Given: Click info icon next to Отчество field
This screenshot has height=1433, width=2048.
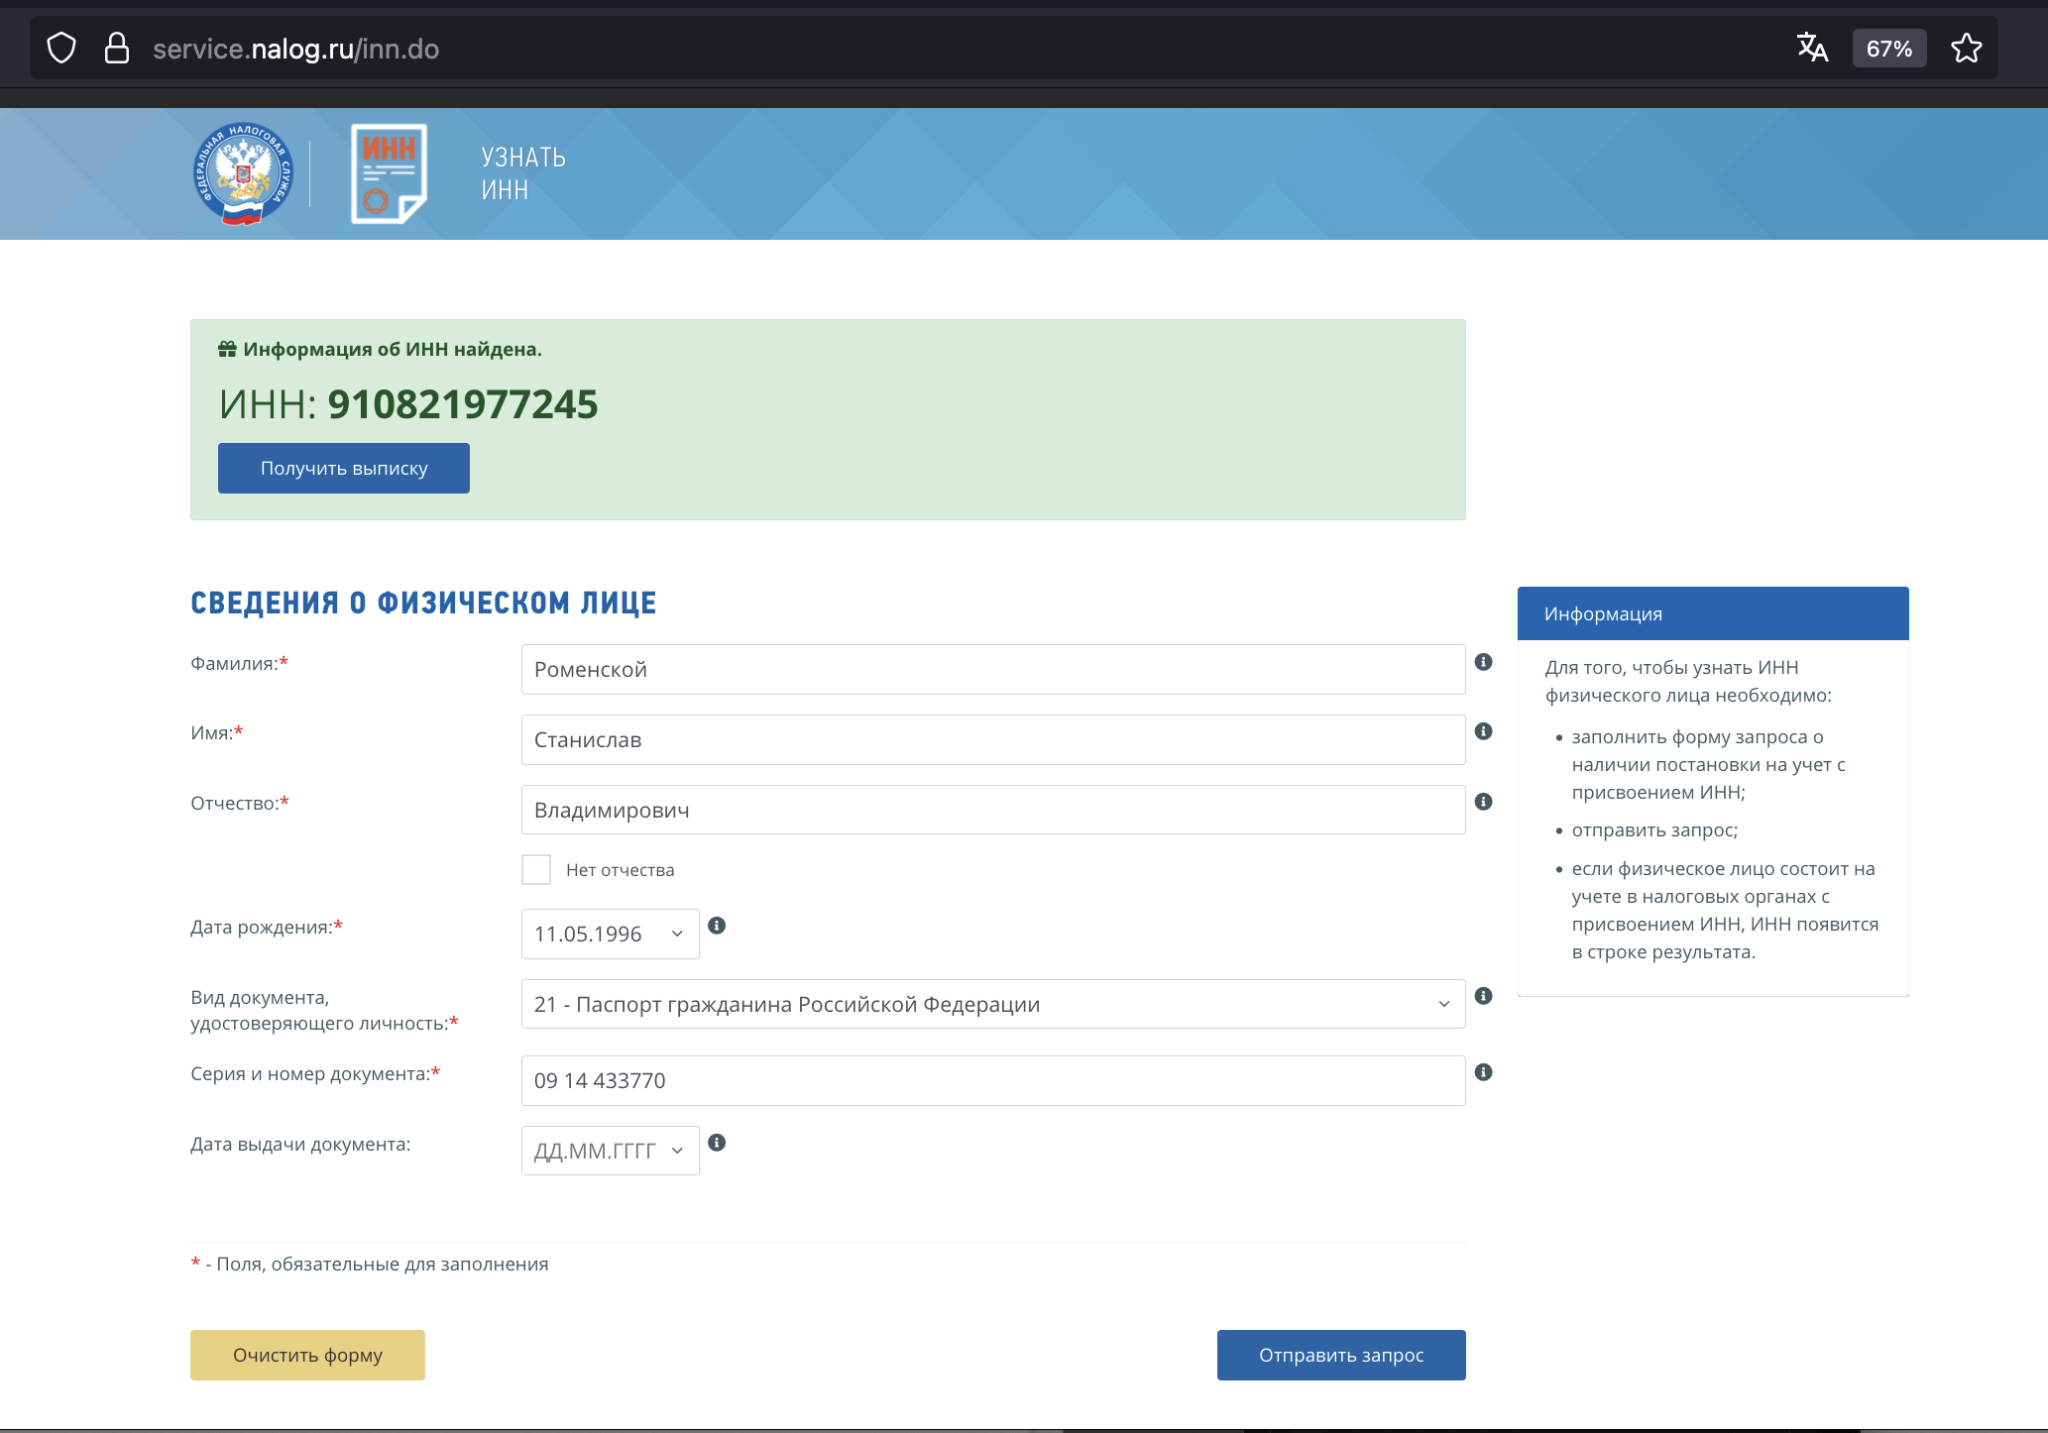Looking at the screenshot, I should pos(1484,802).
